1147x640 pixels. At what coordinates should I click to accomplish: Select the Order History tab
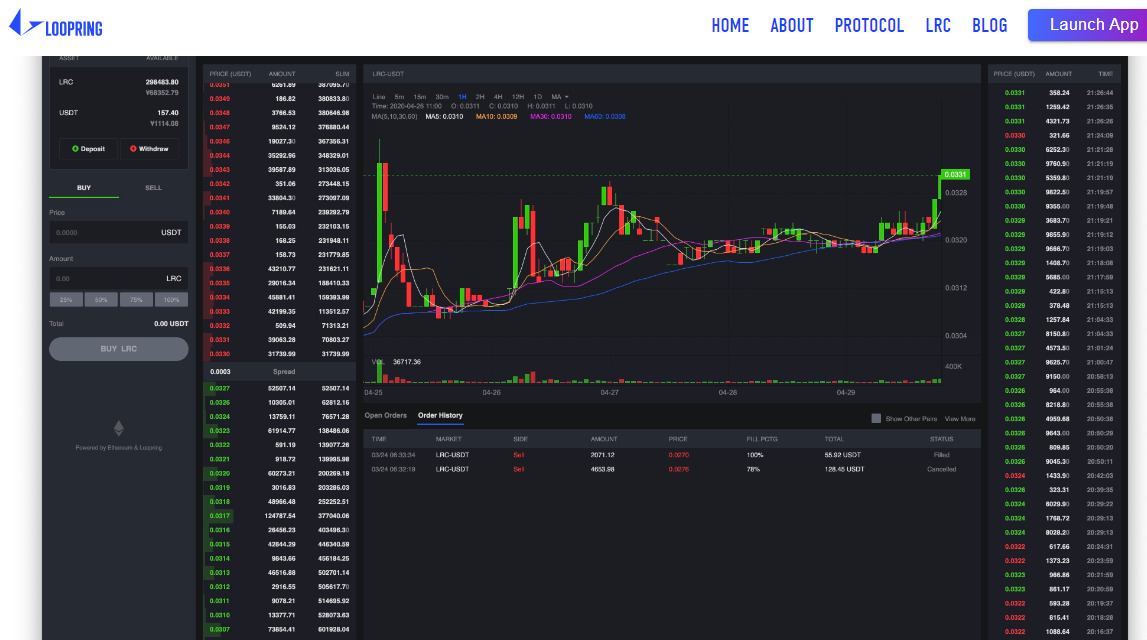[x=440, y=415]
